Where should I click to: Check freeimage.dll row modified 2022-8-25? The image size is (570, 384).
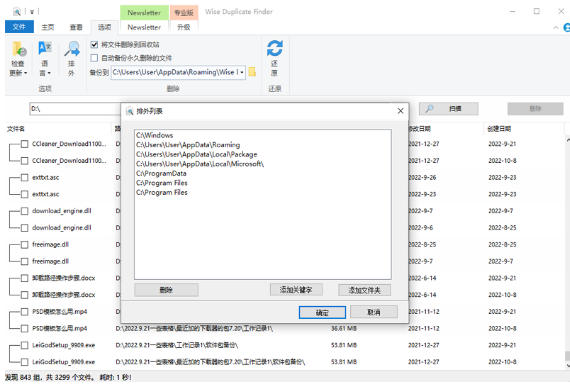(24, 244)
